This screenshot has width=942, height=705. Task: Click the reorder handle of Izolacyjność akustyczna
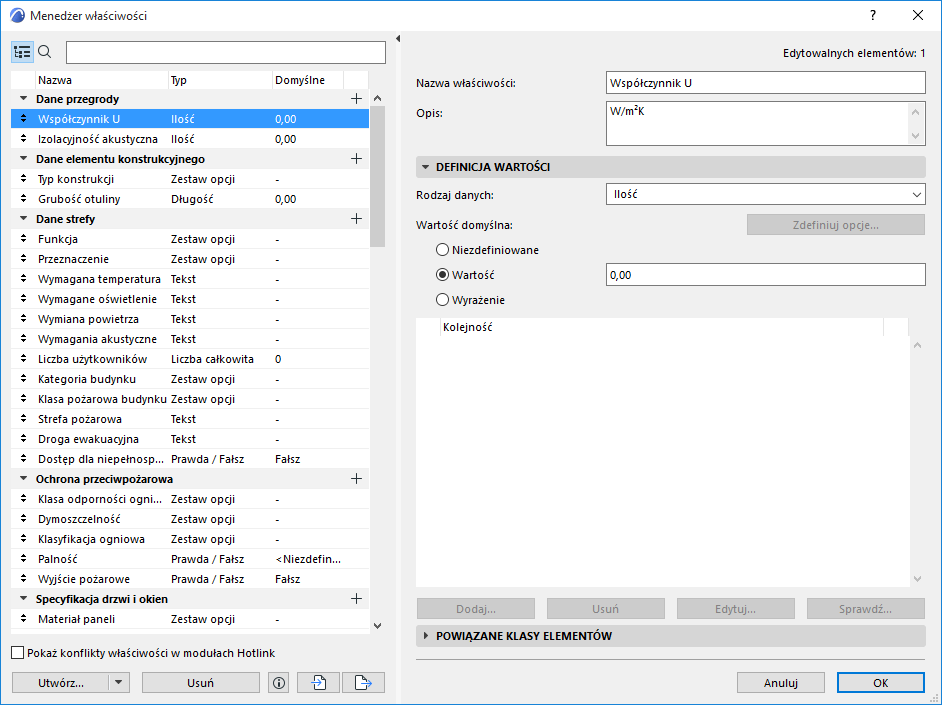click(23, 139)
